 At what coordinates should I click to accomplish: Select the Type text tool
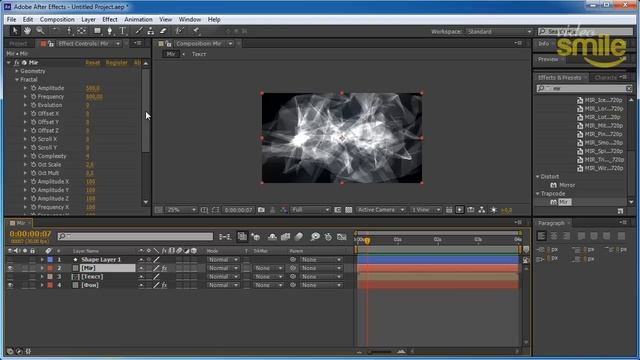pyautogui.click(x=122, y=31)
